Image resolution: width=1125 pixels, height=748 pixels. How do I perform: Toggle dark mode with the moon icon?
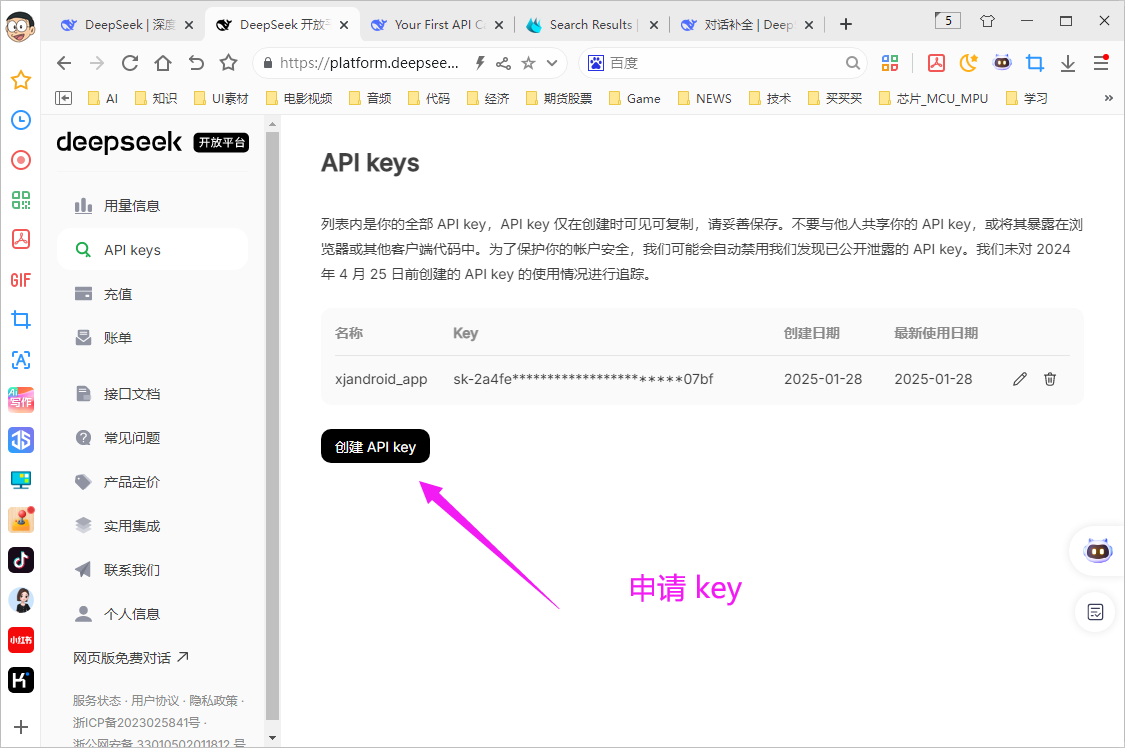[x=968, y=62]
